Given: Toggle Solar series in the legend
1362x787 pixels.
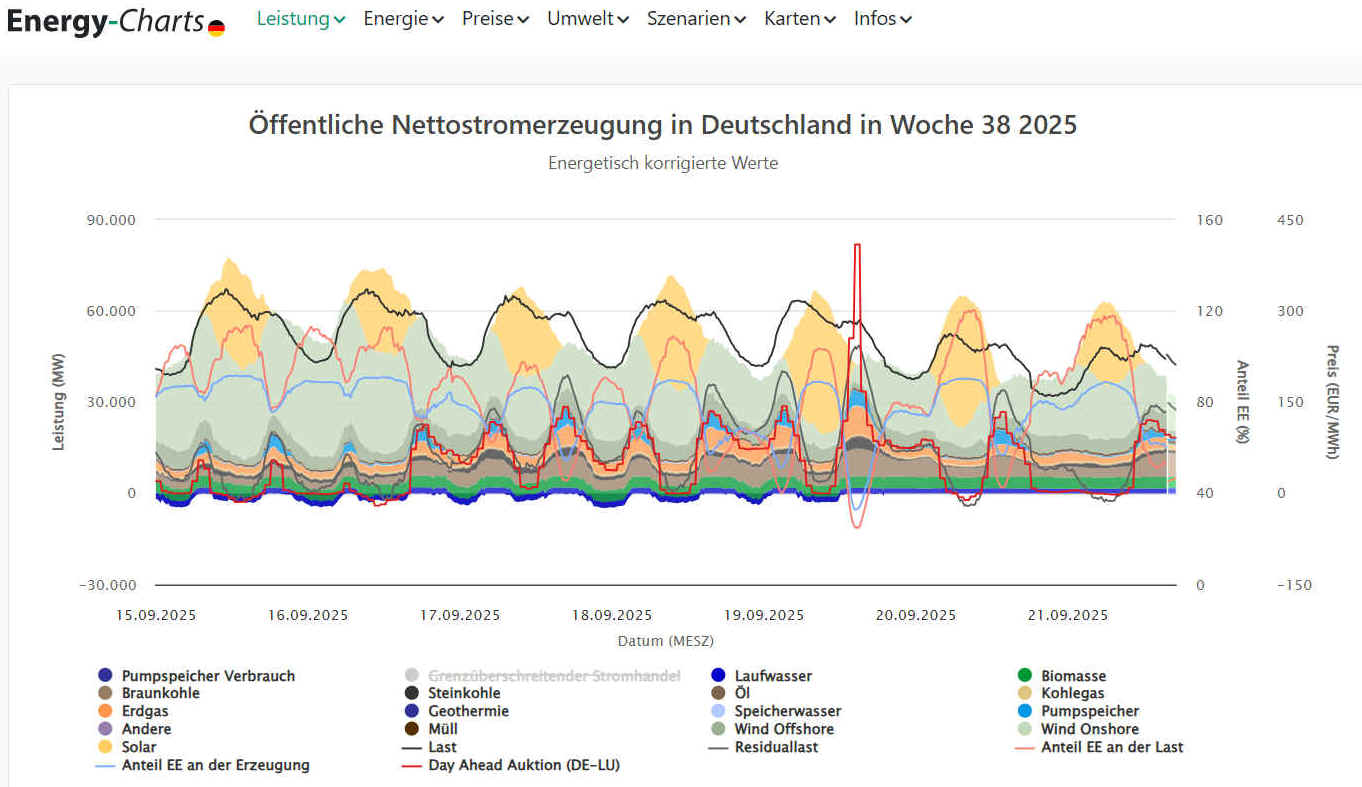Looking at the screenshot, I should coord(138,747).
